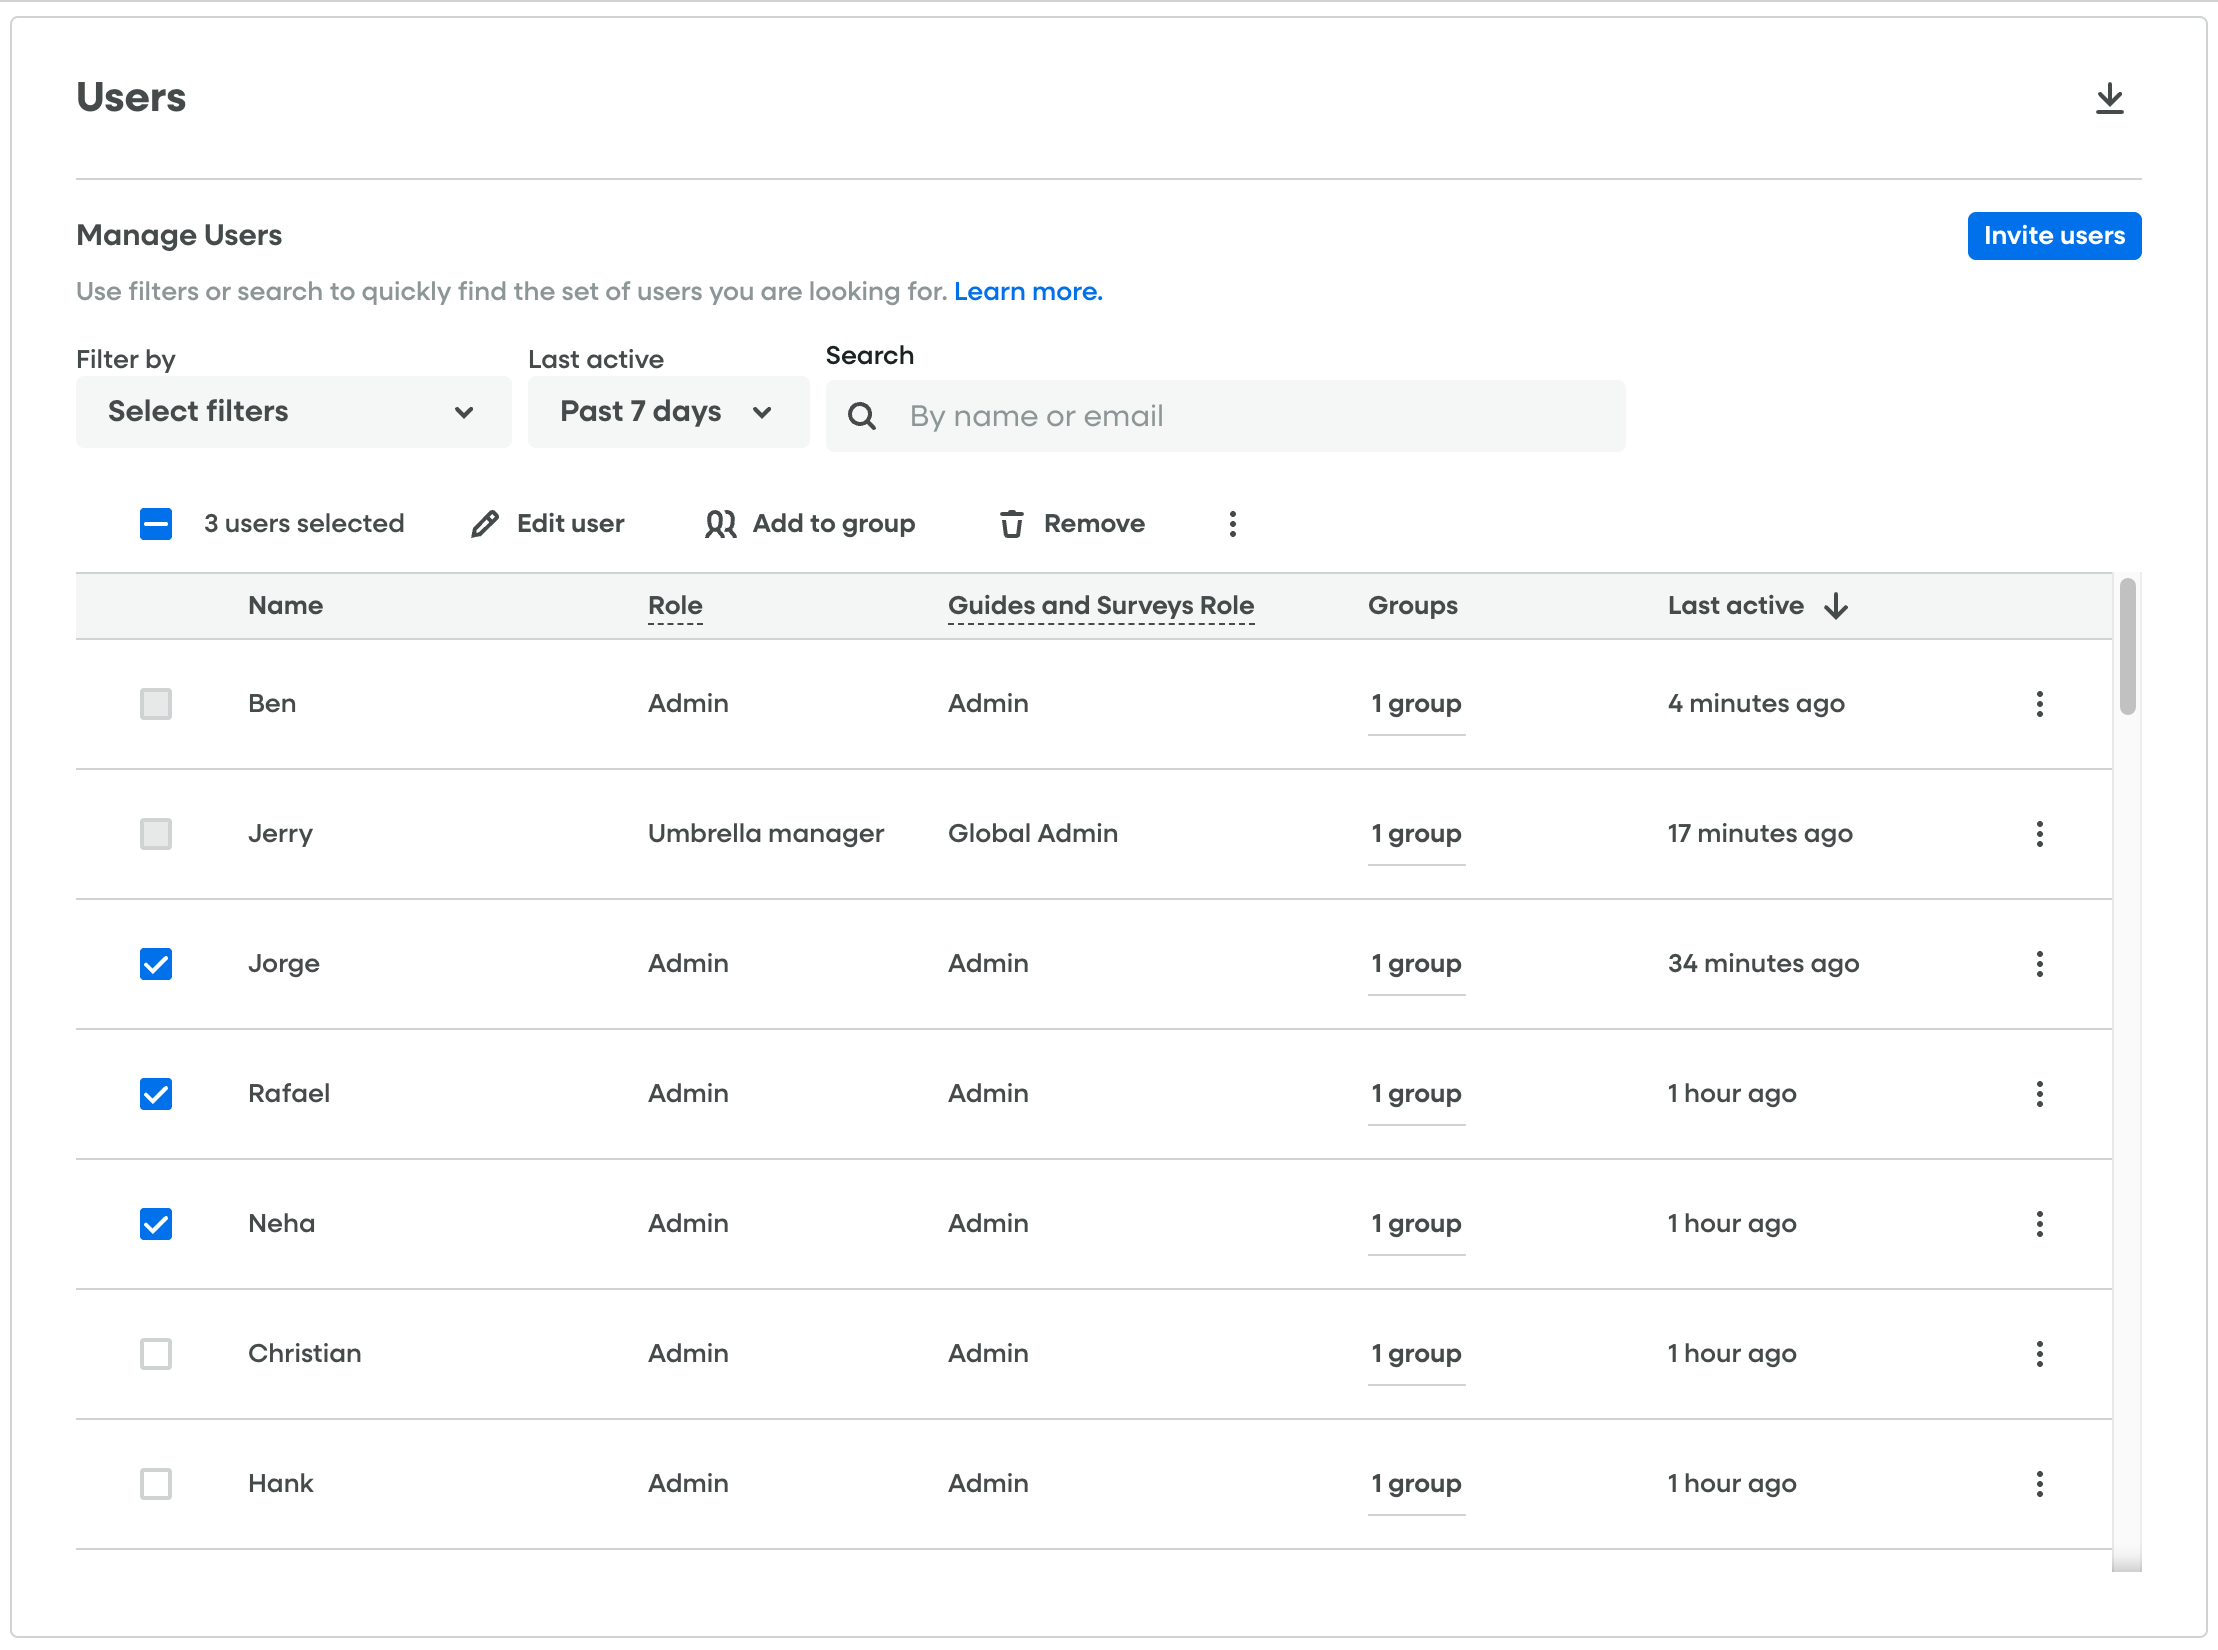Image resolution: width=2218 pixels, height=1650 pixels.
Task: Click the magnifier icon in the search box
Action: [x=861, y=416]
